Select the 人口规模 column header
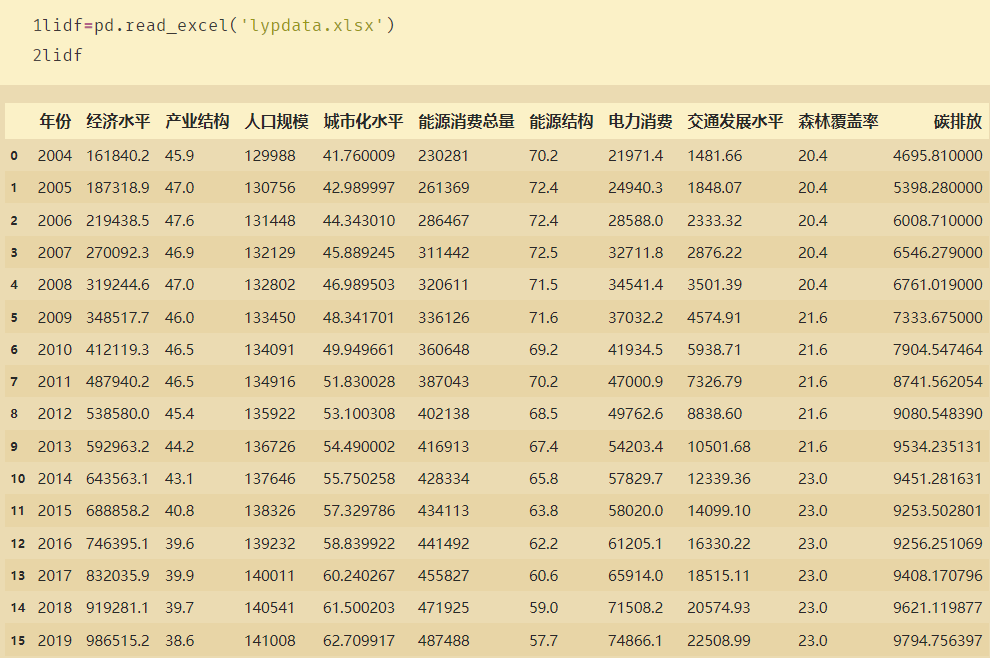This screenshot has width=990, height=658. coord(277,121)
